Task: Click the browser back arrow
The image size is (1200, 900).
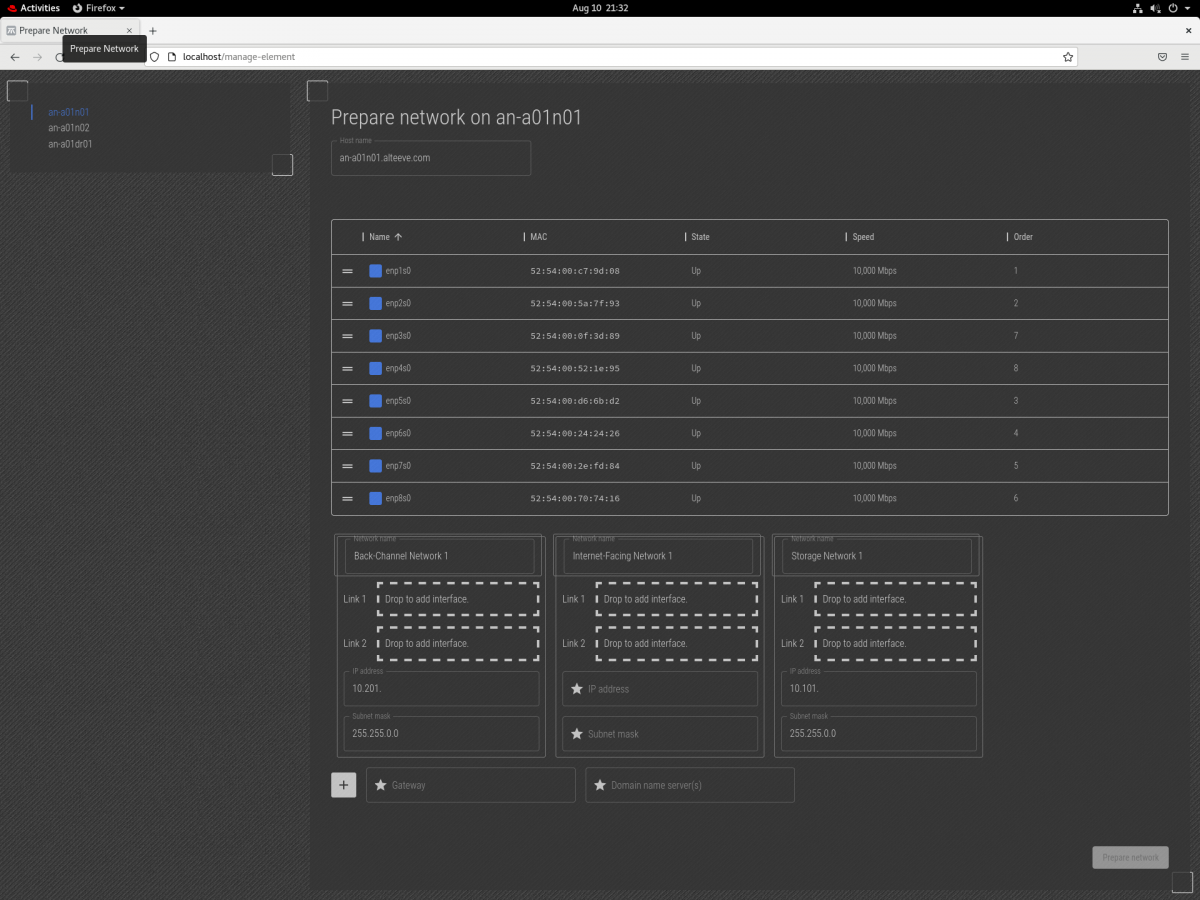Action: [x=15, y=57]
